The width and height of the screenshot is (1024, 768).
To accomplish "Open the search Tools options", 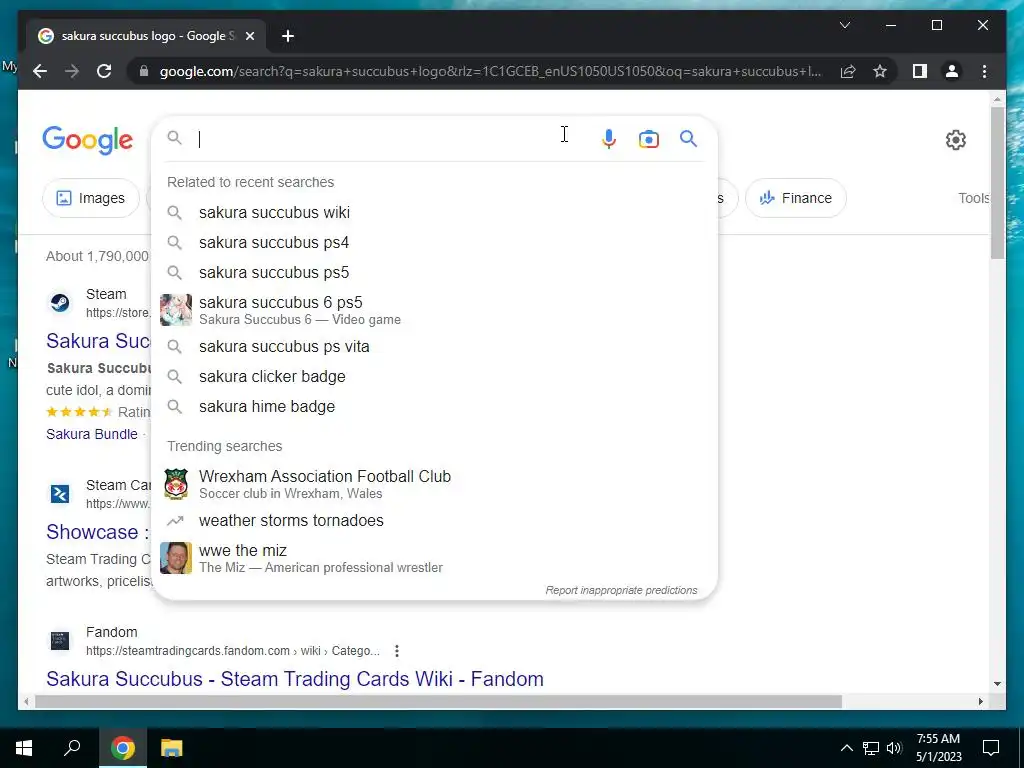I will tap(974, 198).
